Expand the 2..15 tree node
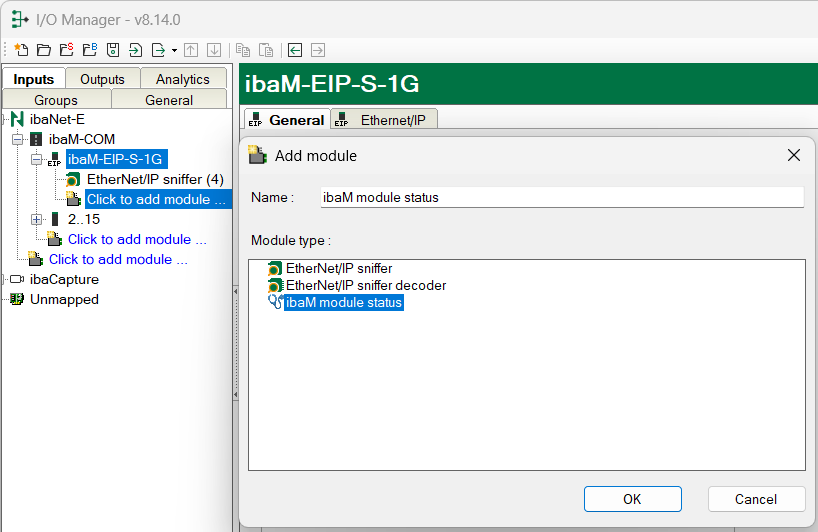The image size is (818, 532). 37,220
